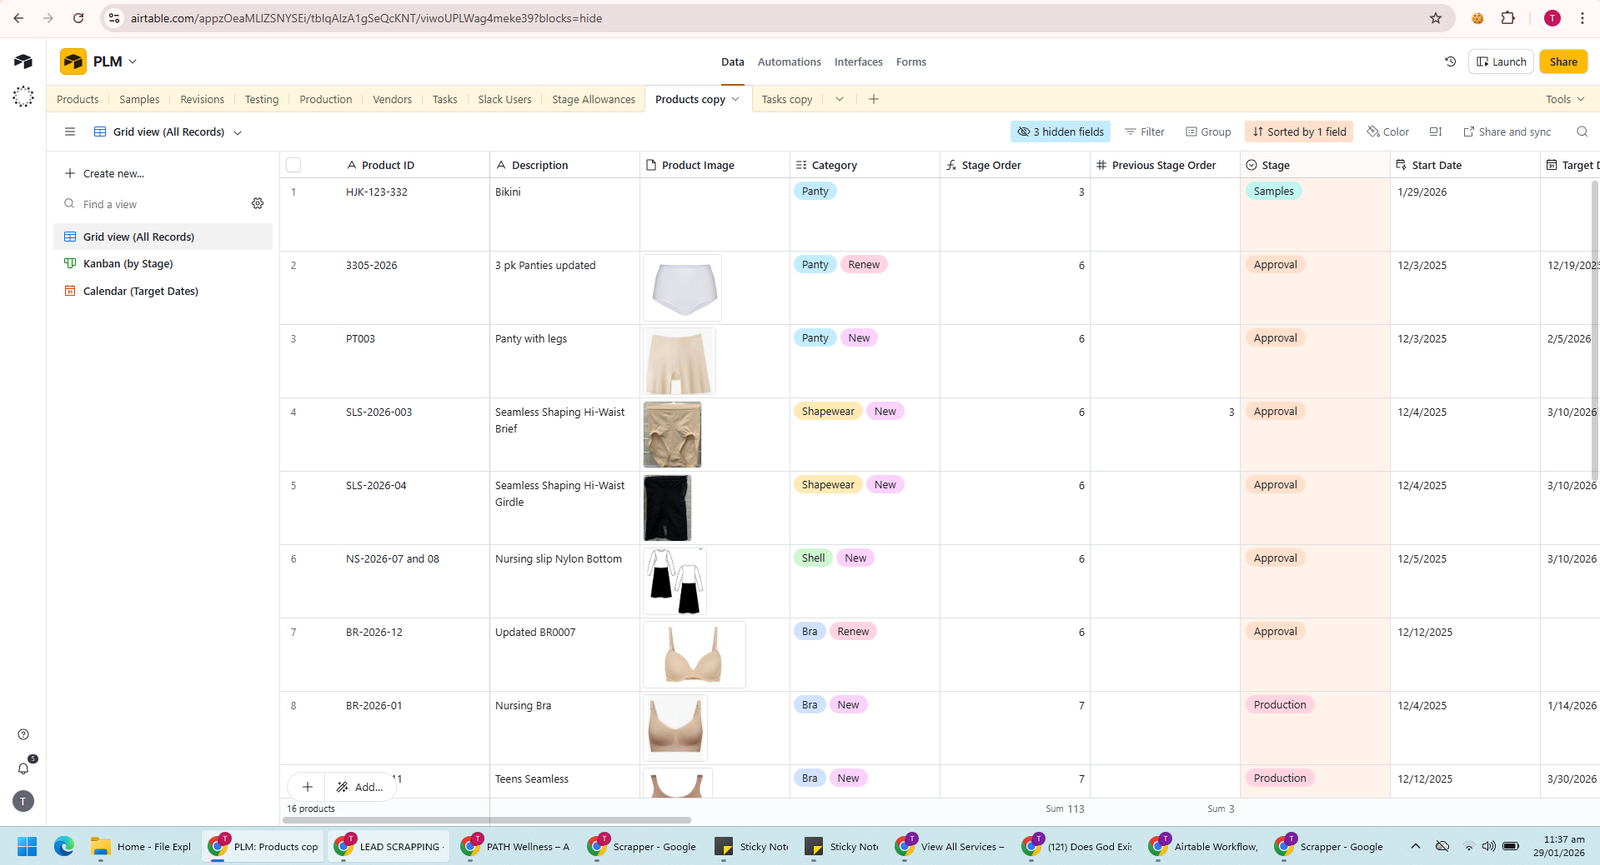Image resolution: width=1600 pixels, height=865 pixels.
Task: Select Calendar (Target Dates) view
Action: point(162,291)
